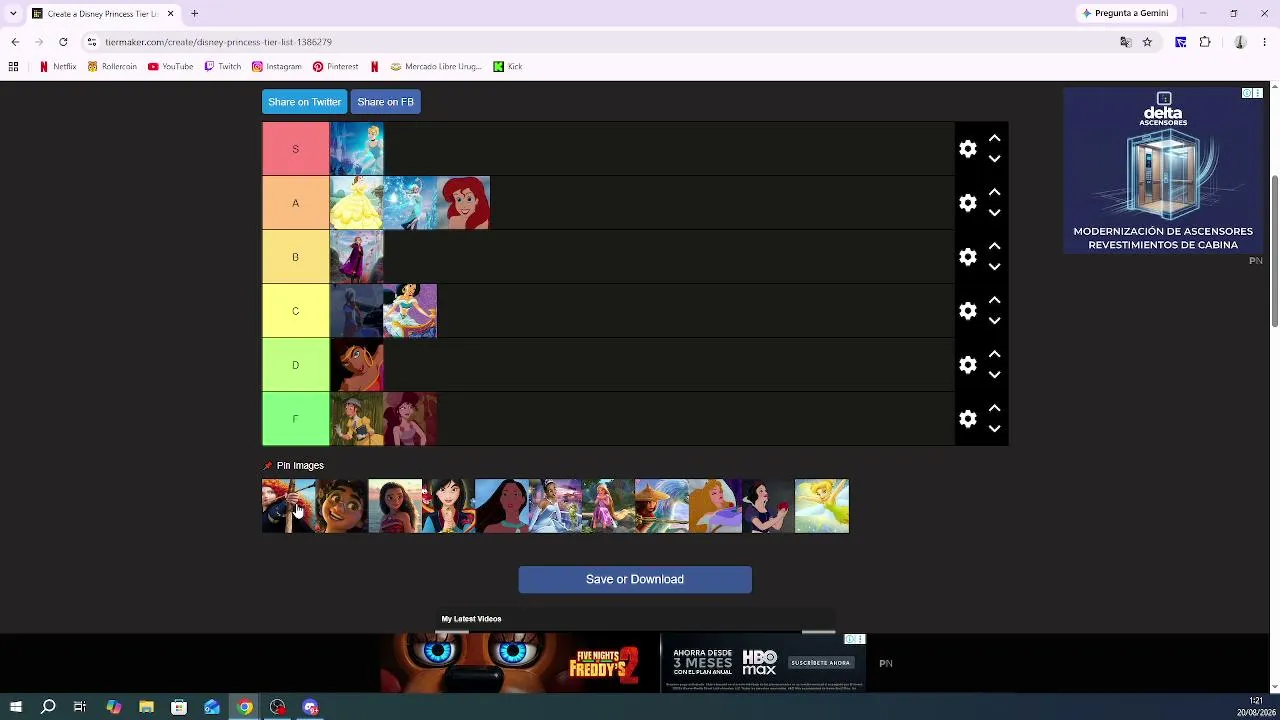Open the YouTube bookmark

coord(170,67)
